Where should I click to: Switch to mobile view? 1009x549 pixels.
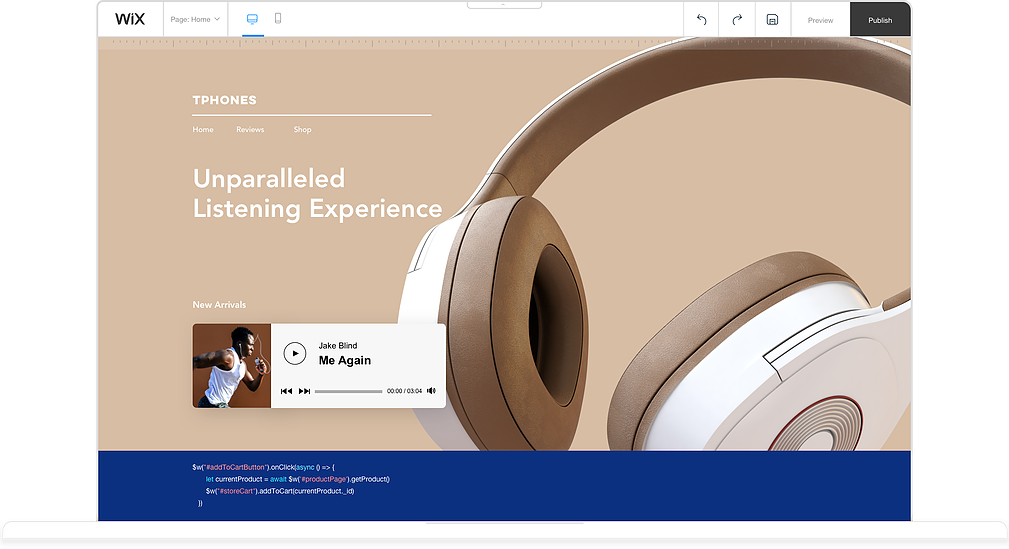click(278, 19)
